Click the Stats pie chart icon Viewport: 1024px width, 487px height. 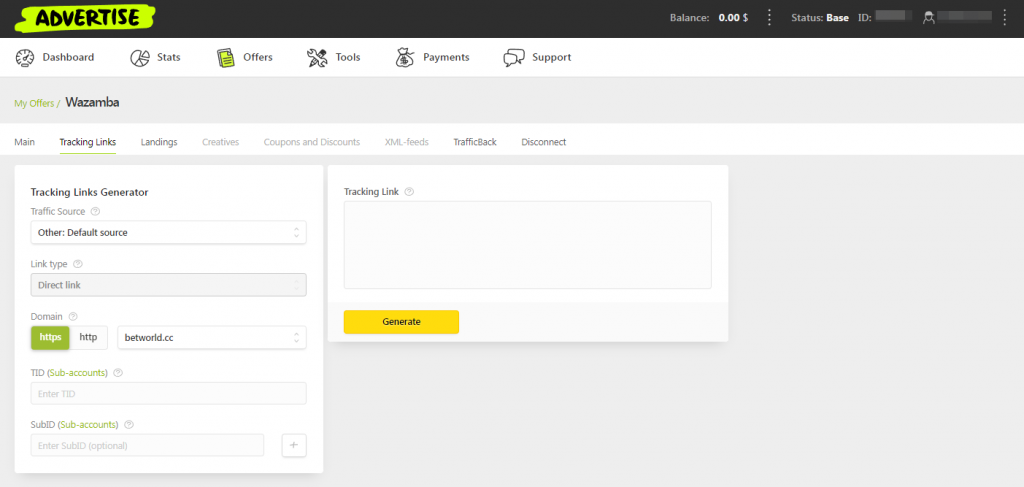[x=140, y=57]
